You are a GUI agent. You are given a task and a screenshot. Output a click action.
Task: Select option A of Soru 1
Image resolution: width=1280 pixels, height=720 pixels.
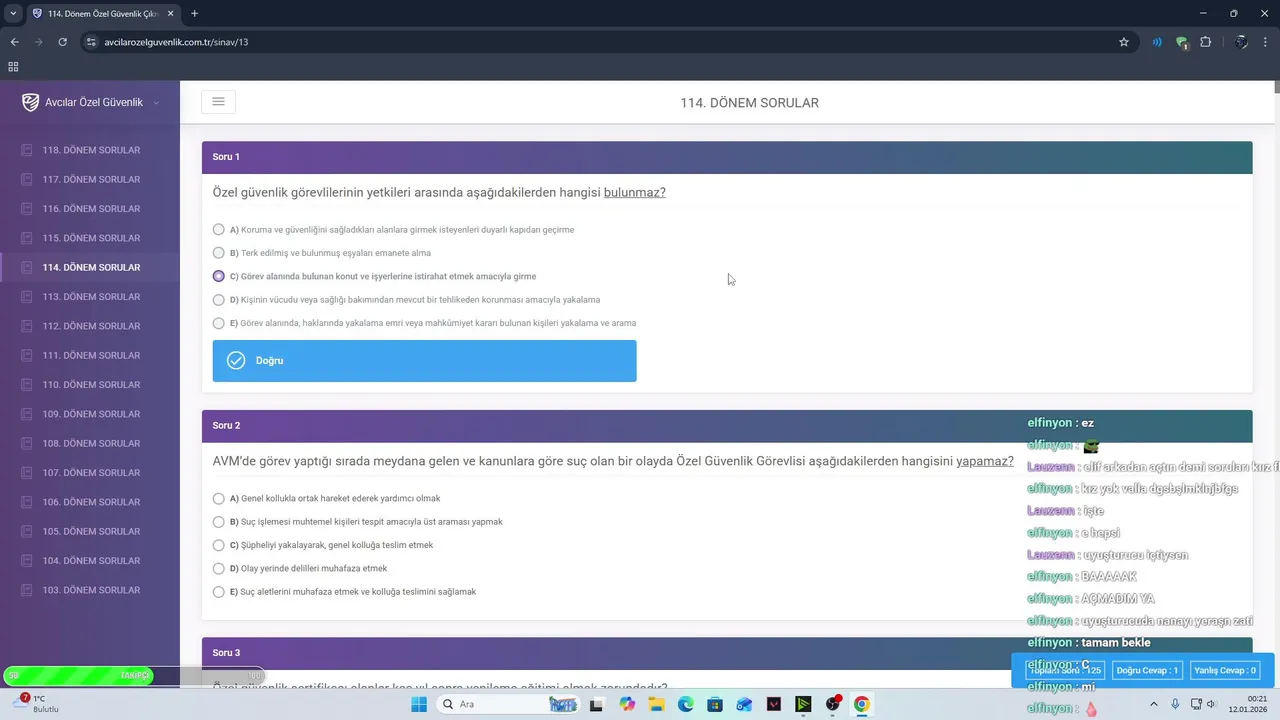click(219, 229)
